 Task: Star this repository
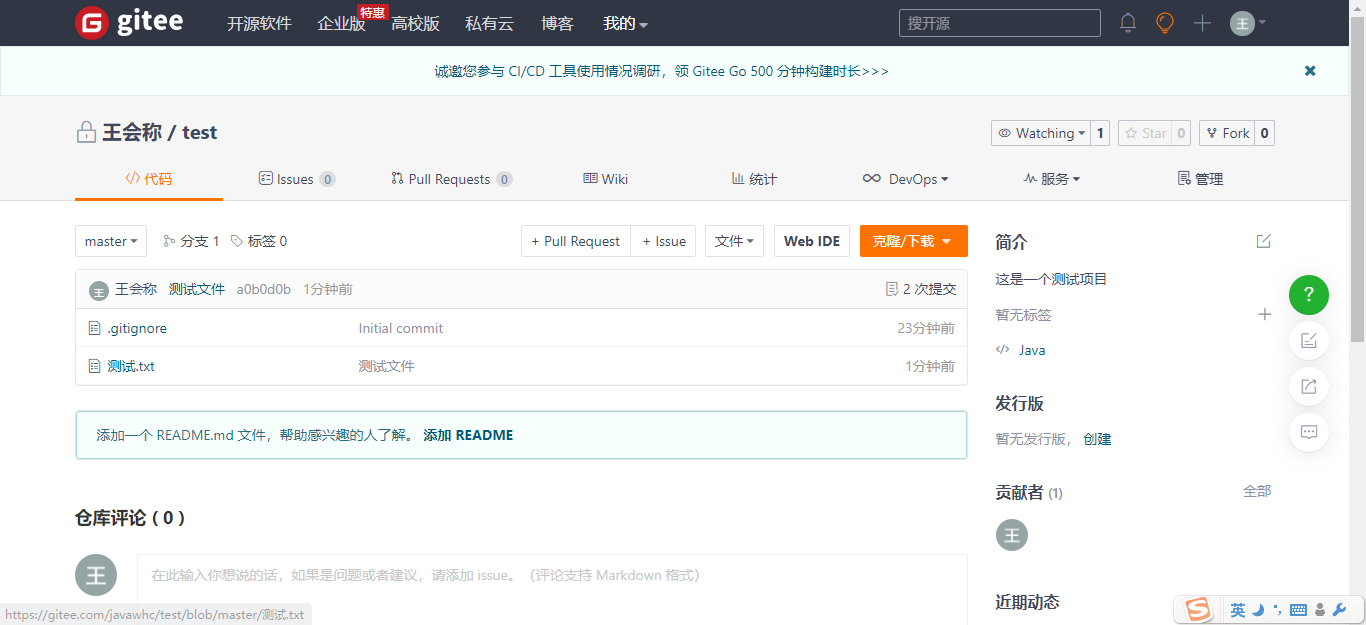pyautogui.click(x=1145, y=133)
